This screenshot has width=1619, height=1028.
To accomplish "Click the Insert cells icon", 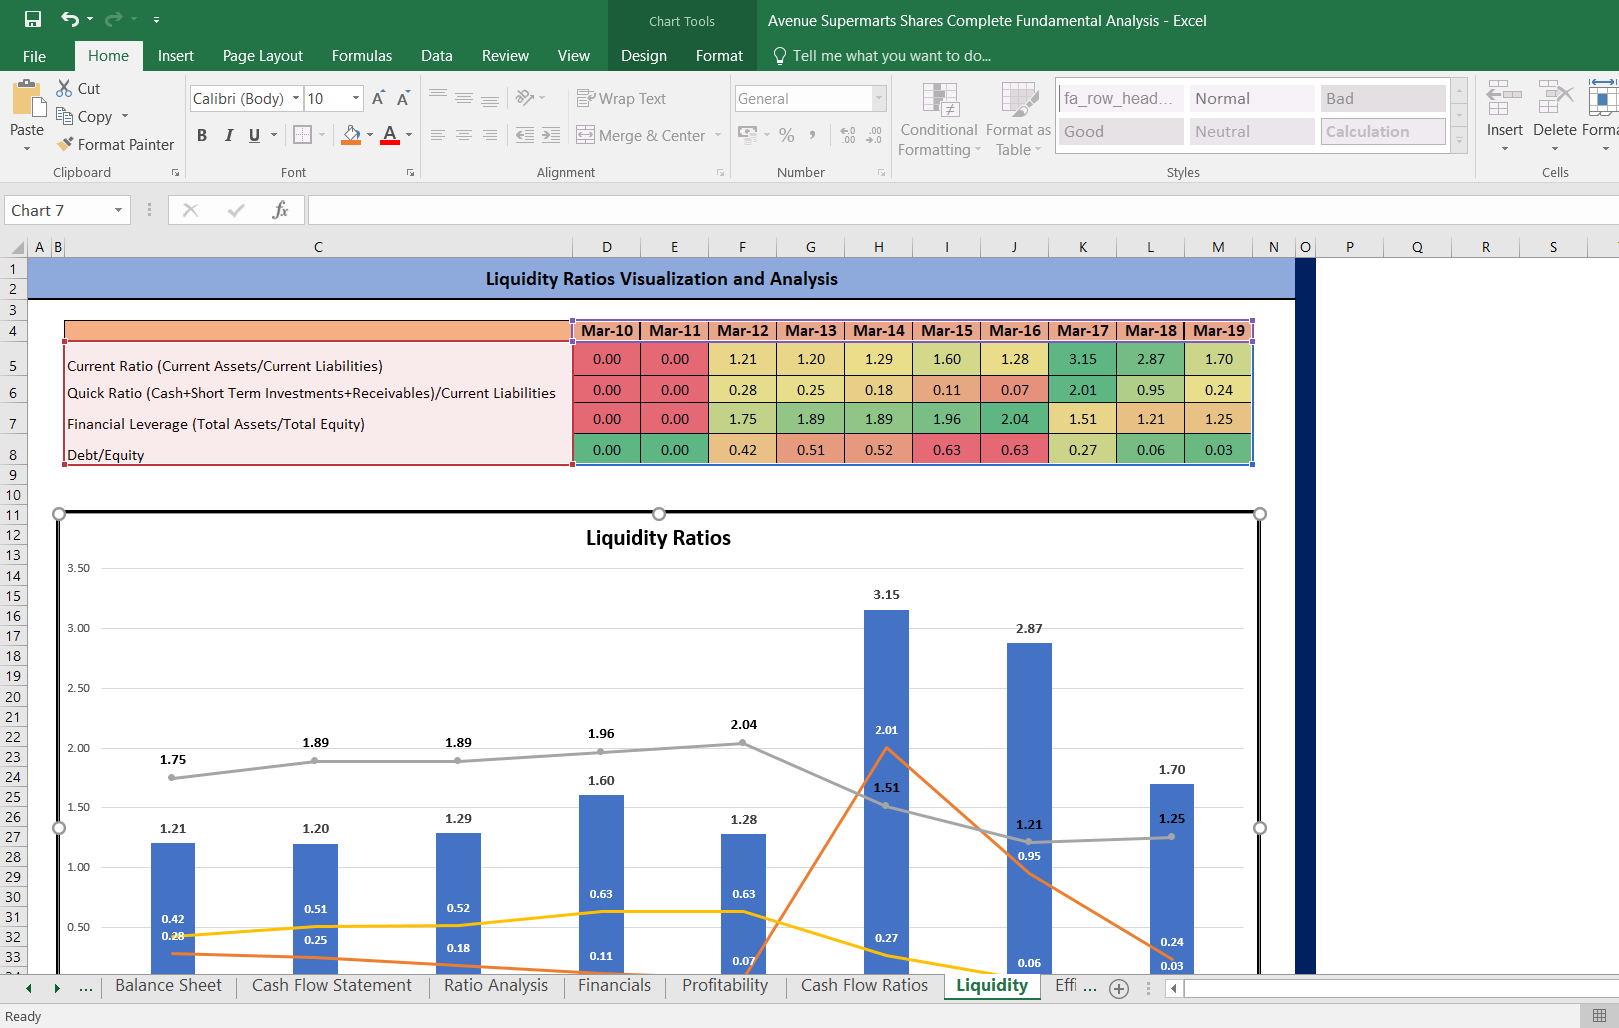I will [x=1504, y=100].
